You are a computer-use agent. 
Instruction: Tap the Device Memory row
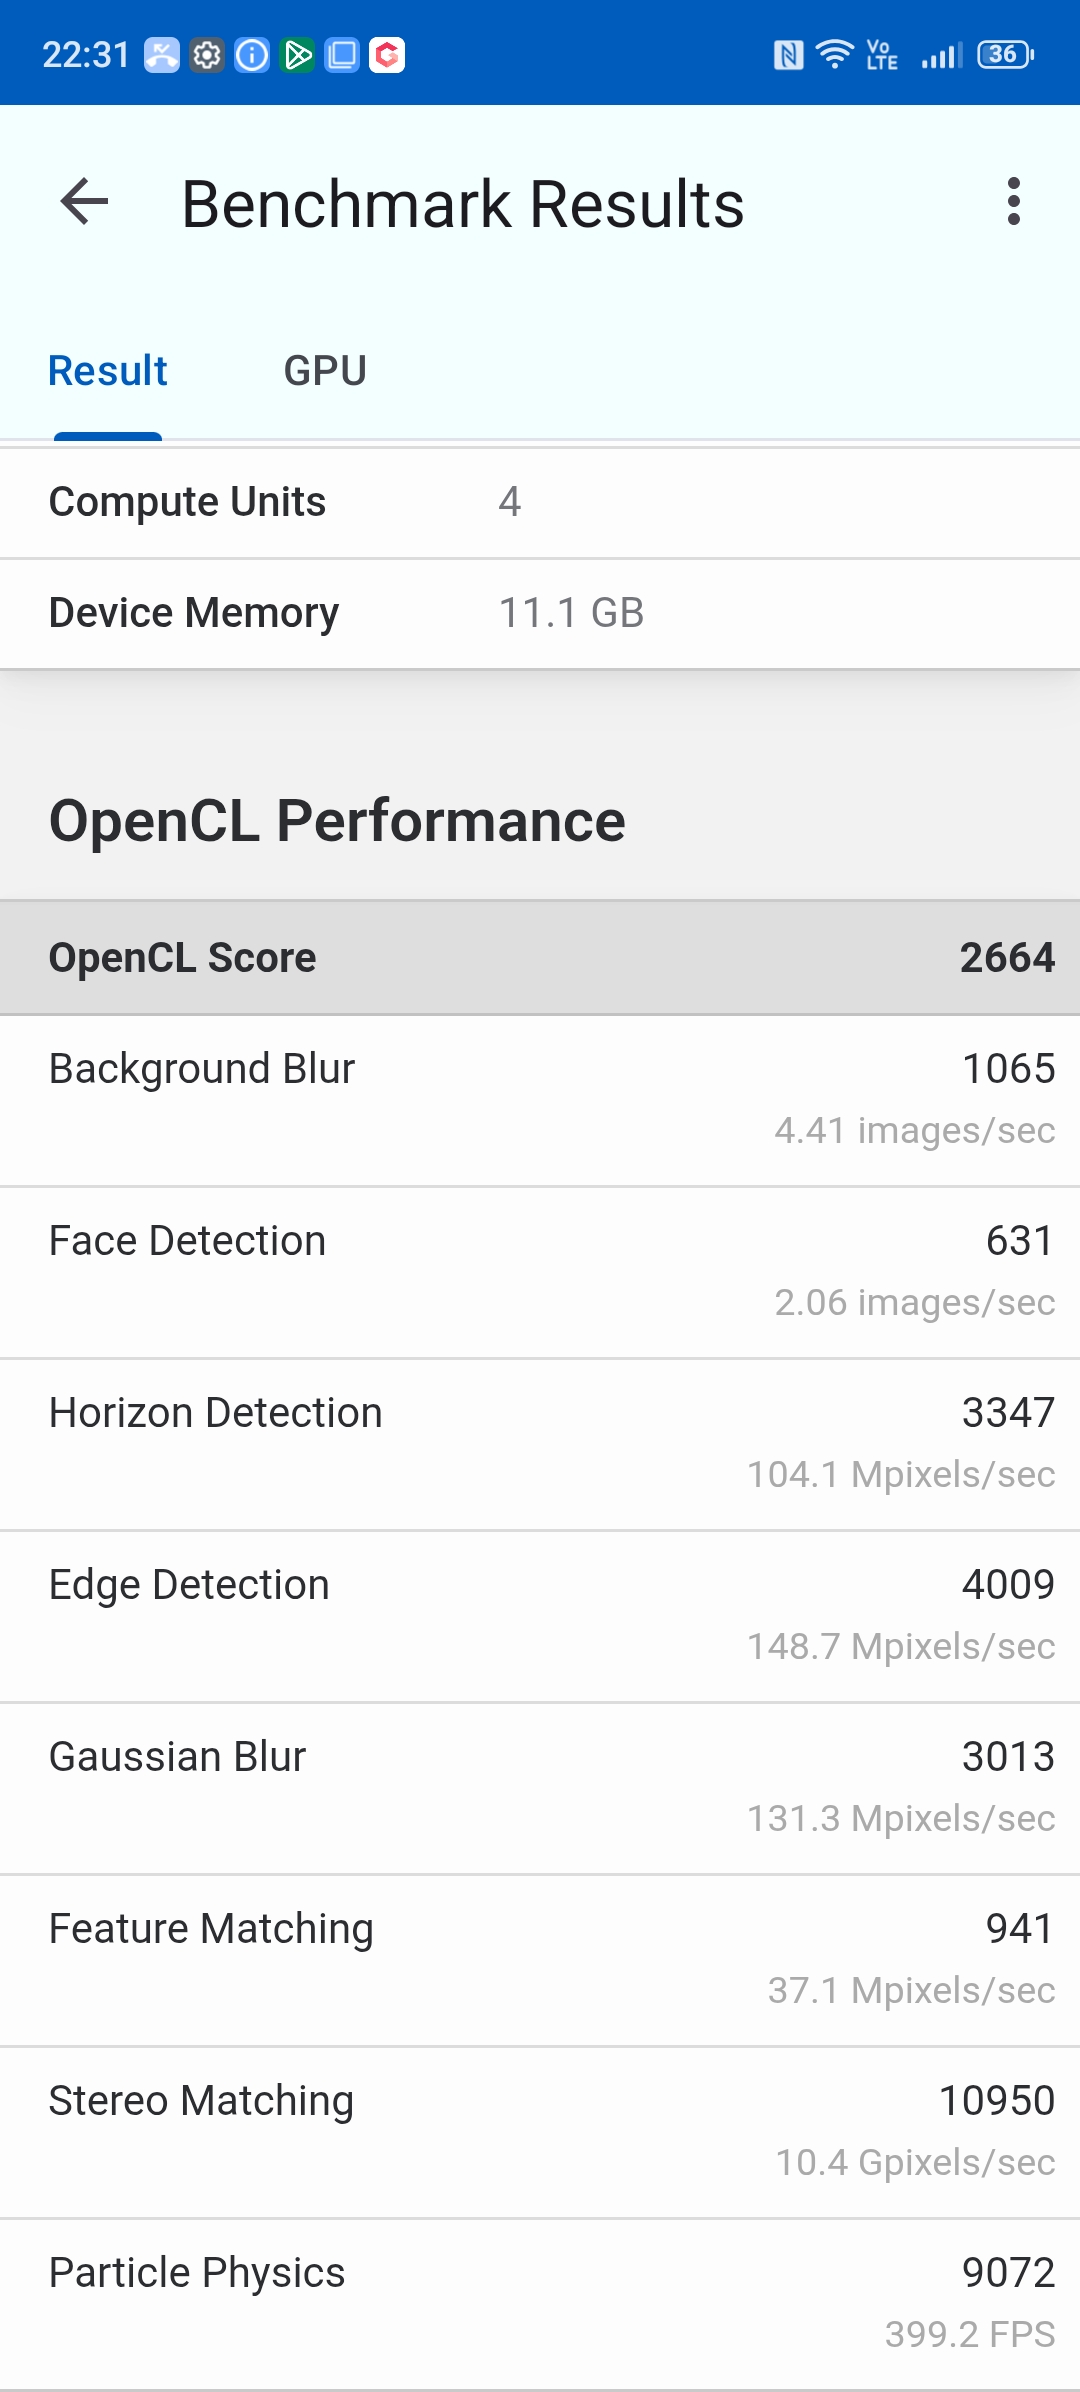click(x=540, y=613)
